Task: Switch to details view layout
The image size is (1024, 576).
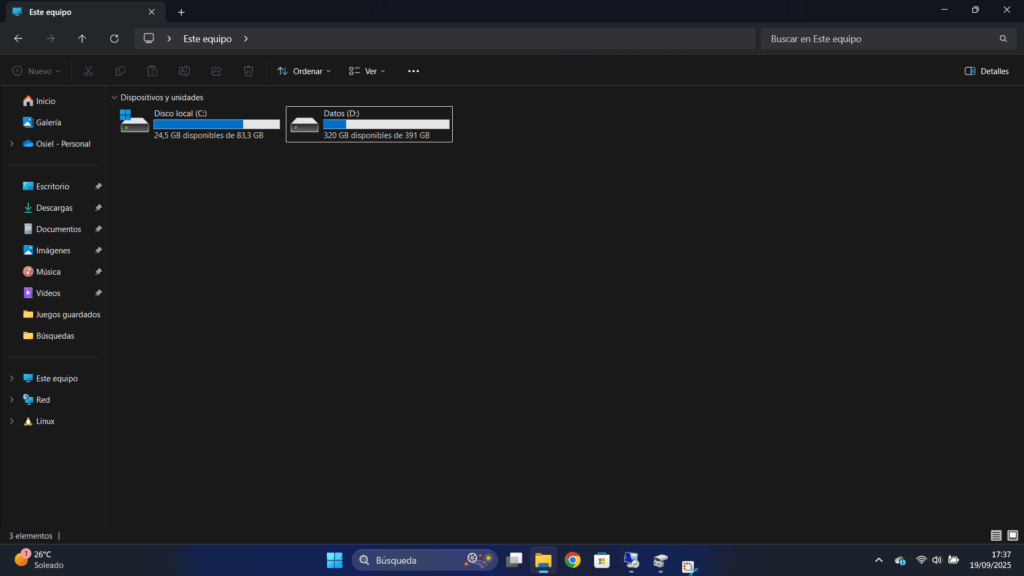Action: (x=997, y=535)
